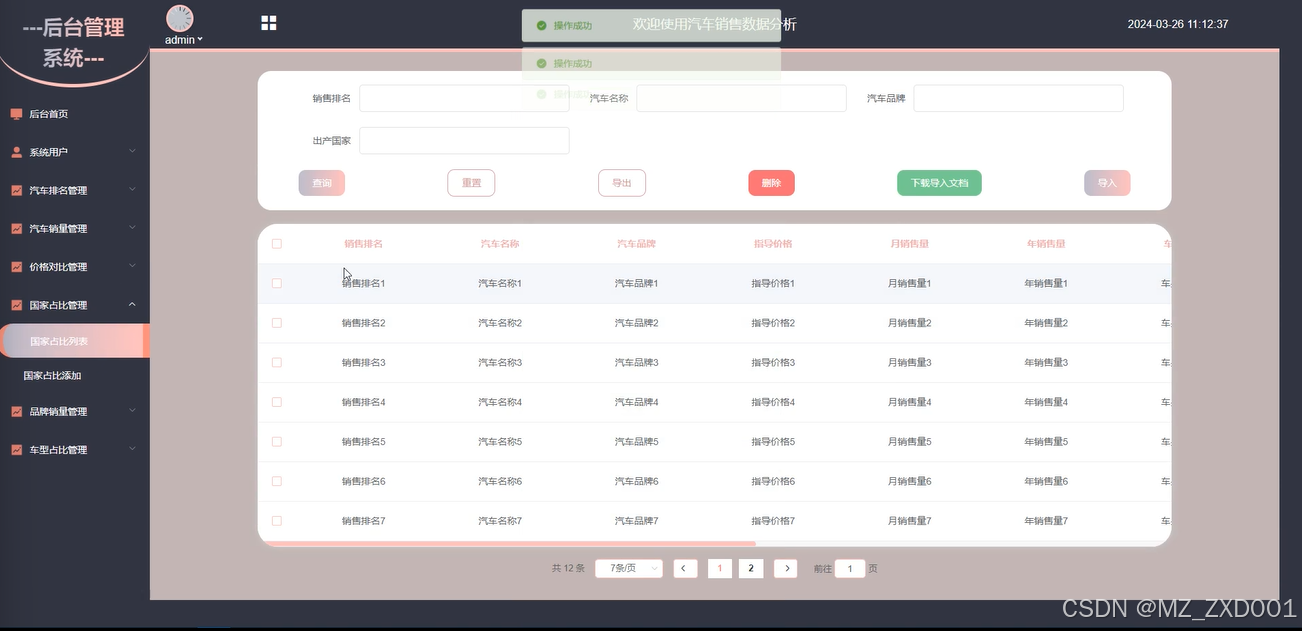Click the 重置 reset button
Image resolution: width=1302 pixels, height=631 pixels.
click(471, 183)
